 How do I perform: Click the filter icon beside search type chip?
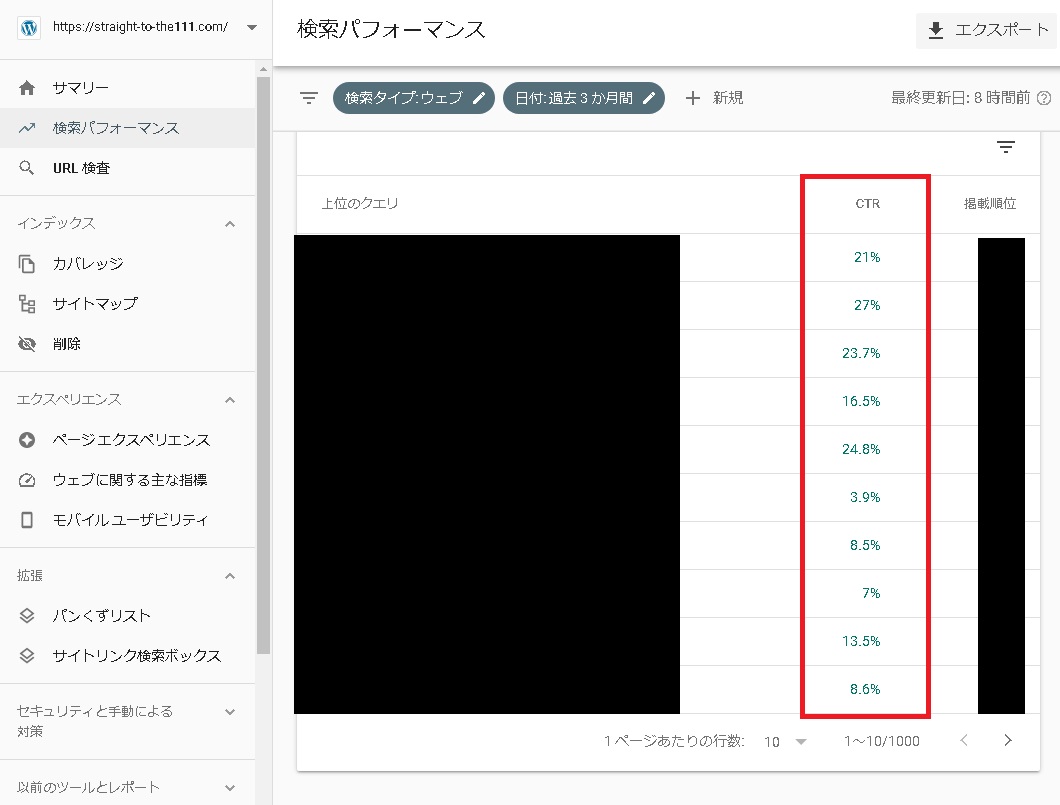(309, 98)
